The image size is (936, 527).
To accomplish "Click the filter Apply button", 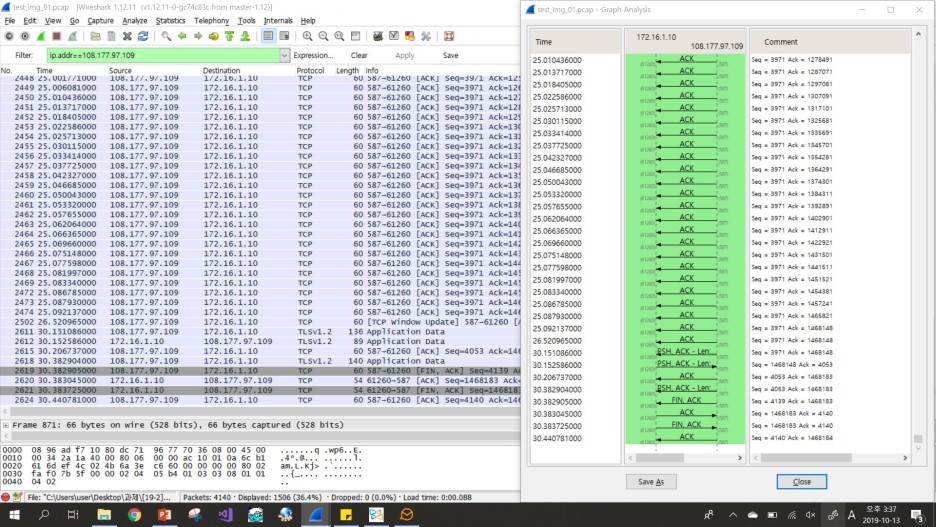I will [405, 56].
